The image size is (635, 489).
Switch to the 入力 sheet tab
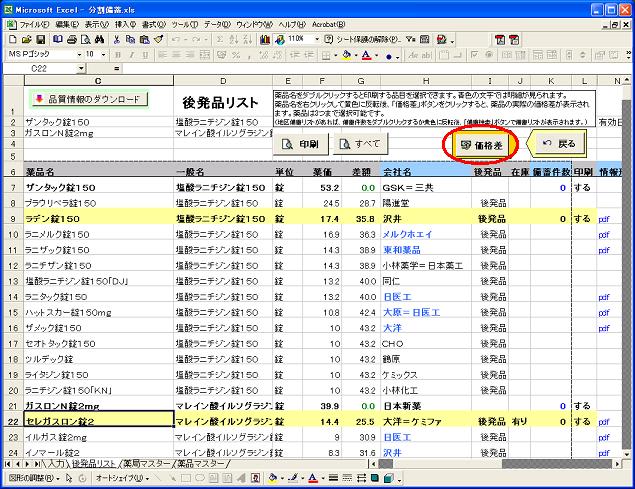coord(56,464)
